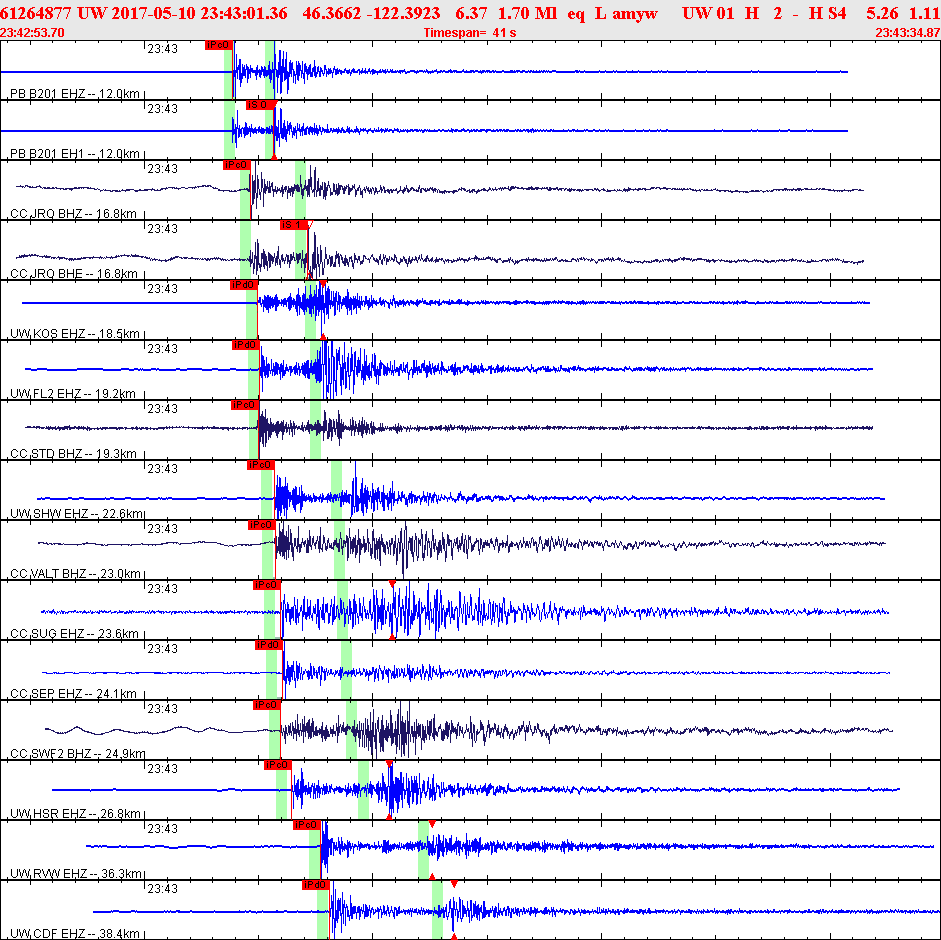Click the green predicted S band on UW SHW EHZ
The width and height of the screenshot is (941, 940).
(336, 490)
